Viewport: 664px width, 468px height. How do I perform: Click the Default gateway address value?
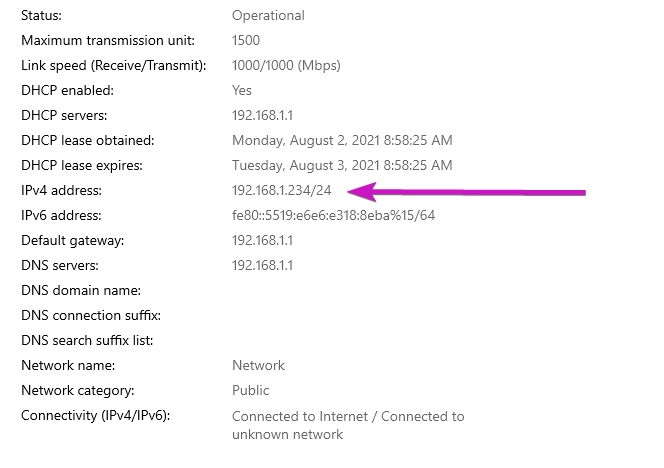point(263,241)
